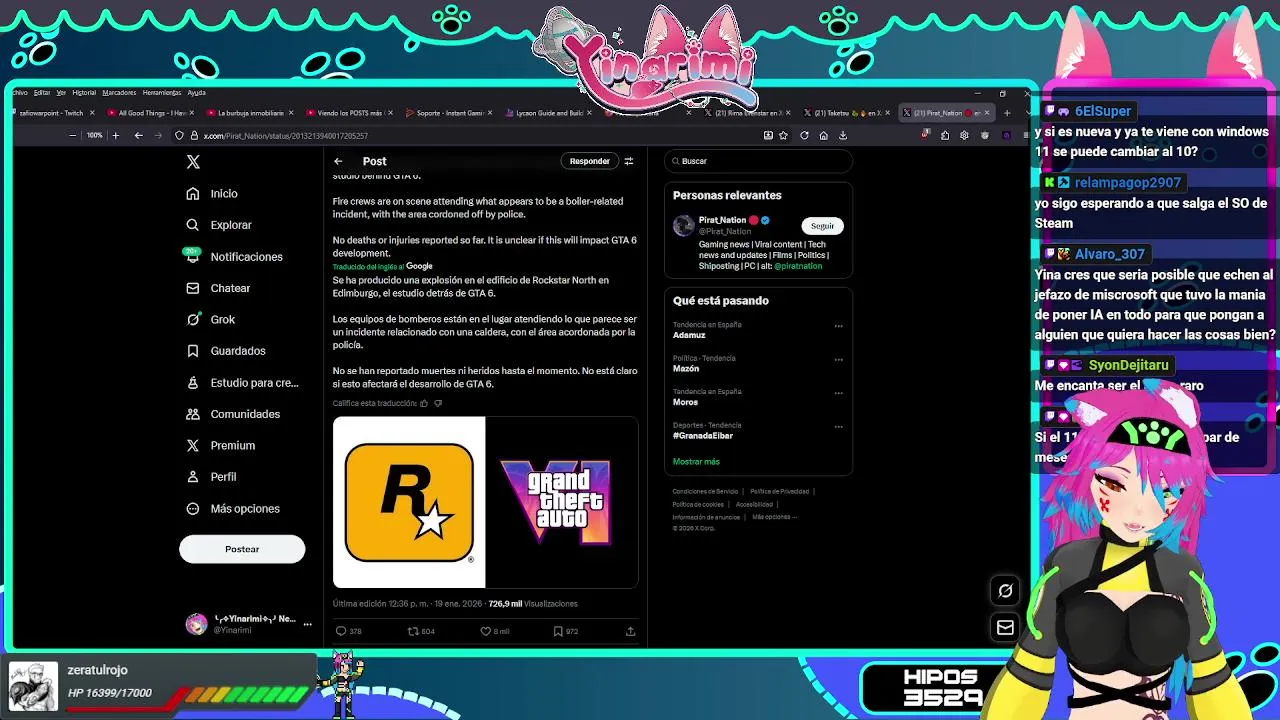
Task: Click reply icon with 378
Action: click(x=348, y=632)
